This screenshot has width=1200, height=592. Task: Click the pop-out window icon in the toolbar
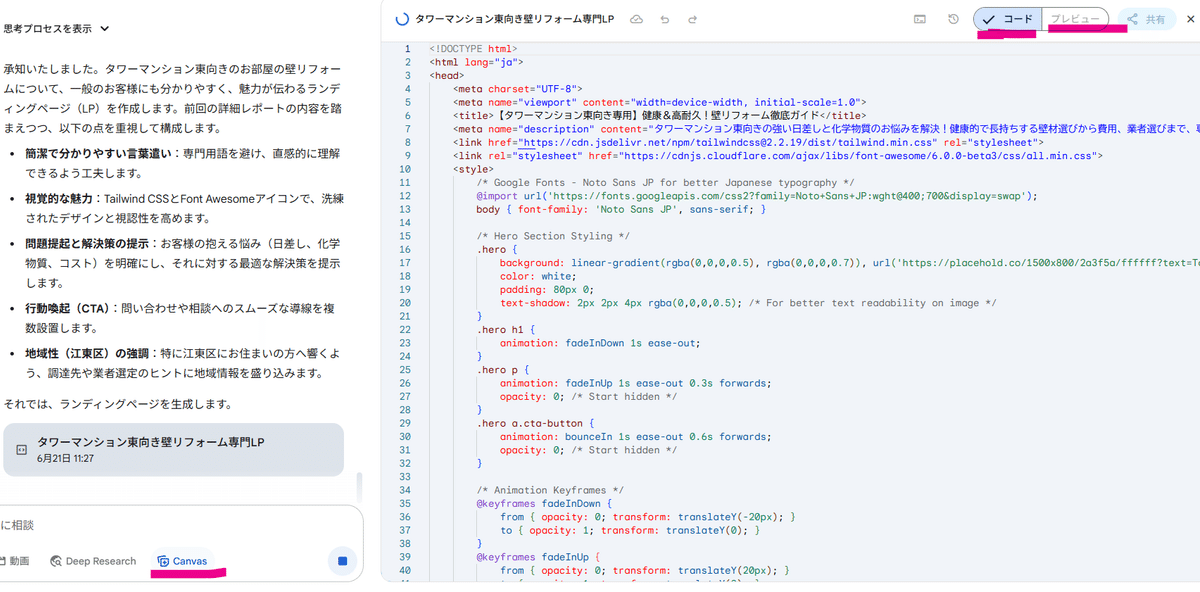[x=920, y=18]
